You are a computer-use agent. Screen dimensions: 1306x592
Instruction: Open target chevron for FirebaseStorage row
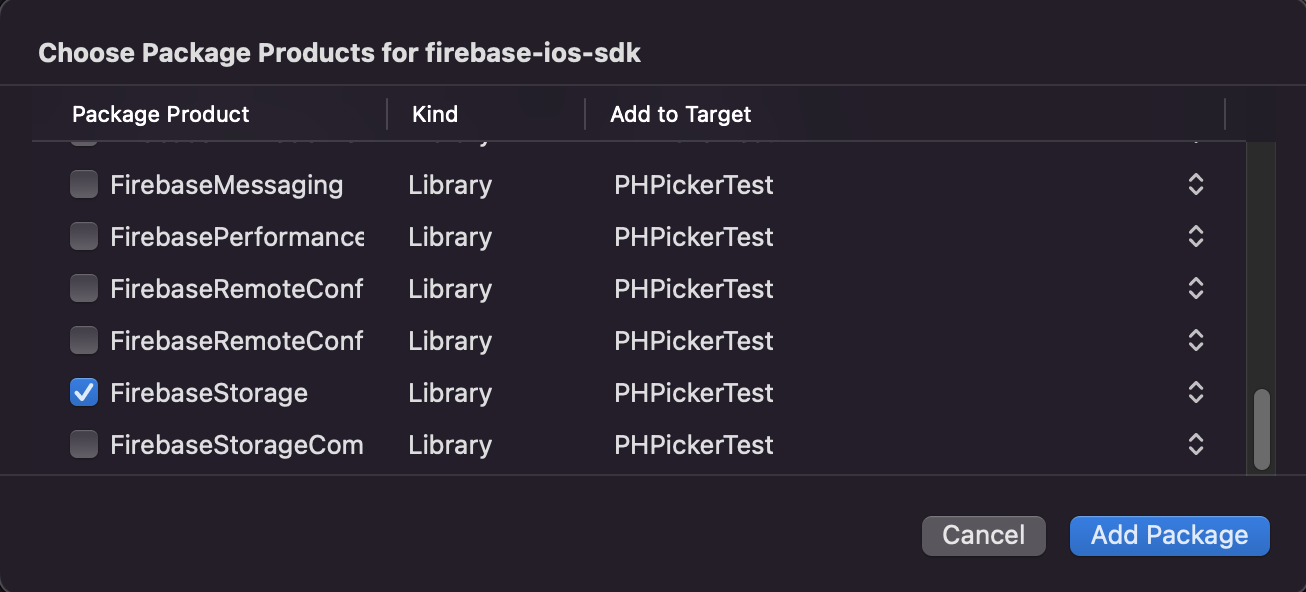1195,393
